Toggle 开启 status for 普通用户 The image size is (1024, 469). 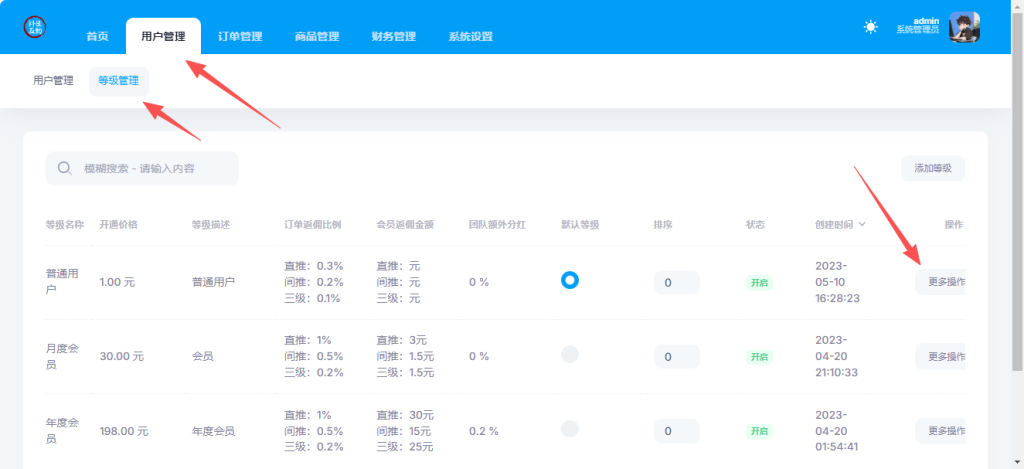pos(759,283)
